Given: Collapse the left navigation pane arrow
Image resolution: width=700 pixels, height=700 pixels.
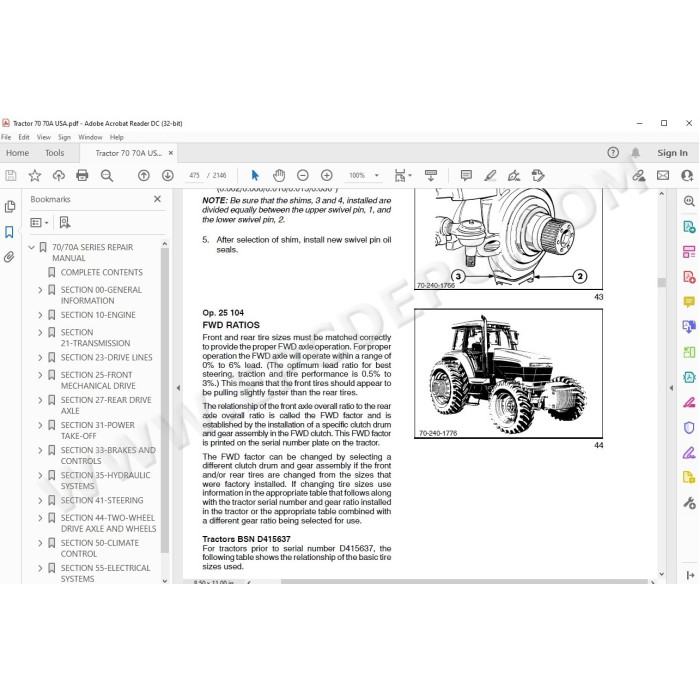Looking at the screenshot, I should click(x=178, y=388).
